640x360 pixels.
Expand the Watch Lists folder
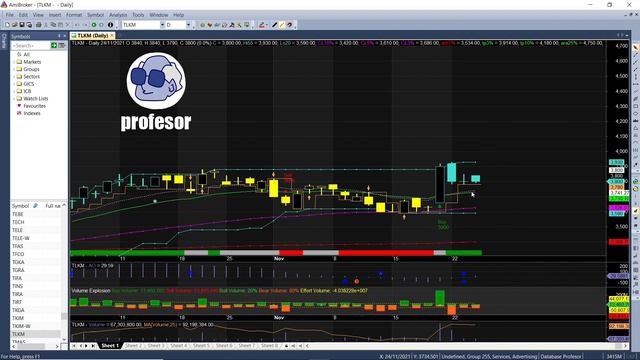[x=14, y=99]
